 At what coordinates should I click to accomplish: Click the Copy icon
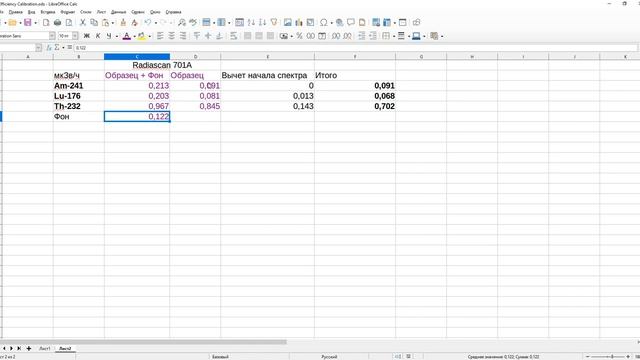(x=94, y=22)
